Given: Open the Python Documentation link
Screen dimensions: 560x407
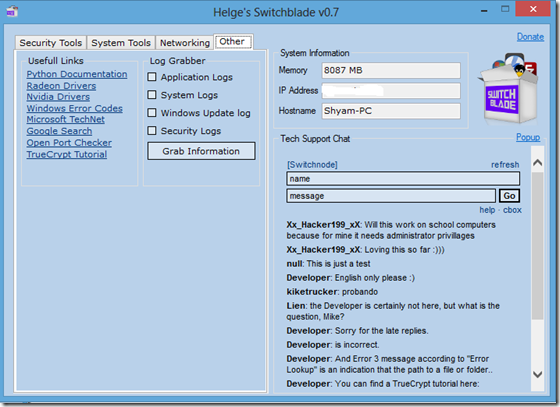Looking at the screenshot, I should (x=77, y=74).
